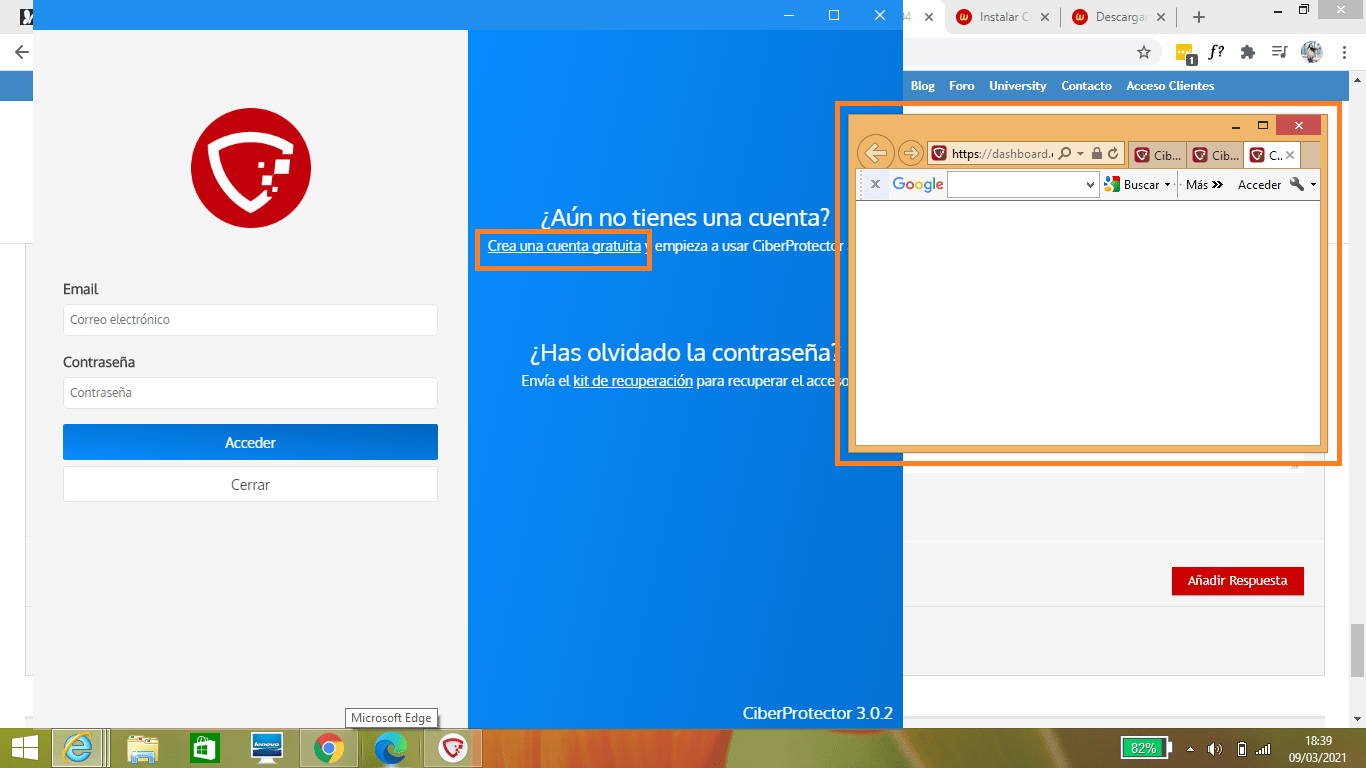Click Buscar on the Google toolbar
This screenshot has height=768, width=1366.
1132,184
